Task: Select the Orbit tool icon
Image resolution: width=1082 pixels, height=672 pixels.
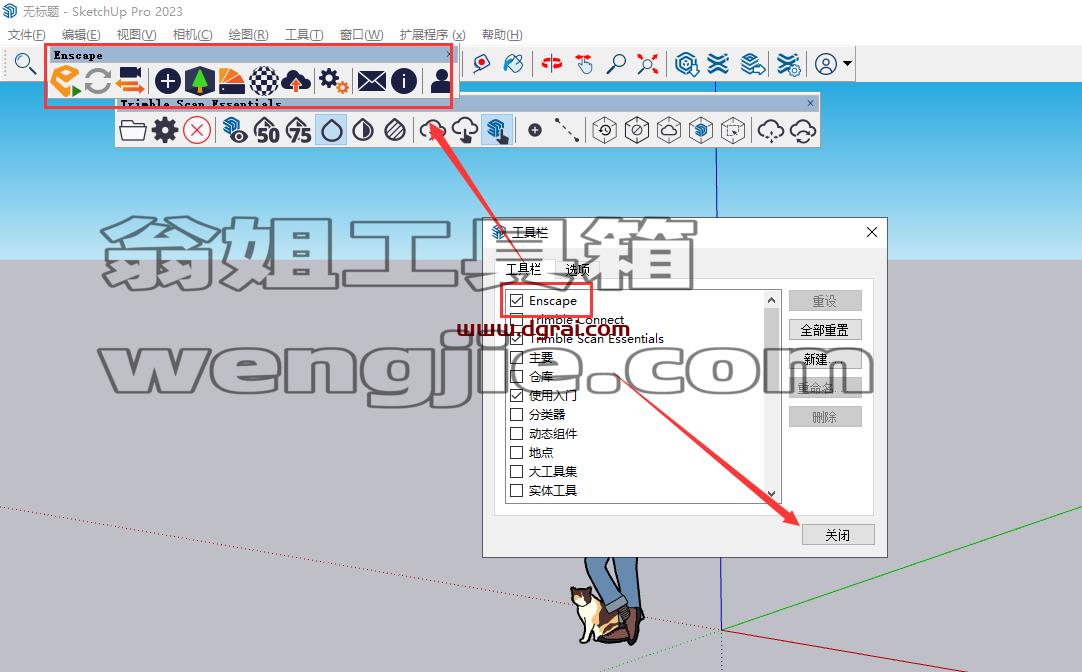Action: click(551, 64)
